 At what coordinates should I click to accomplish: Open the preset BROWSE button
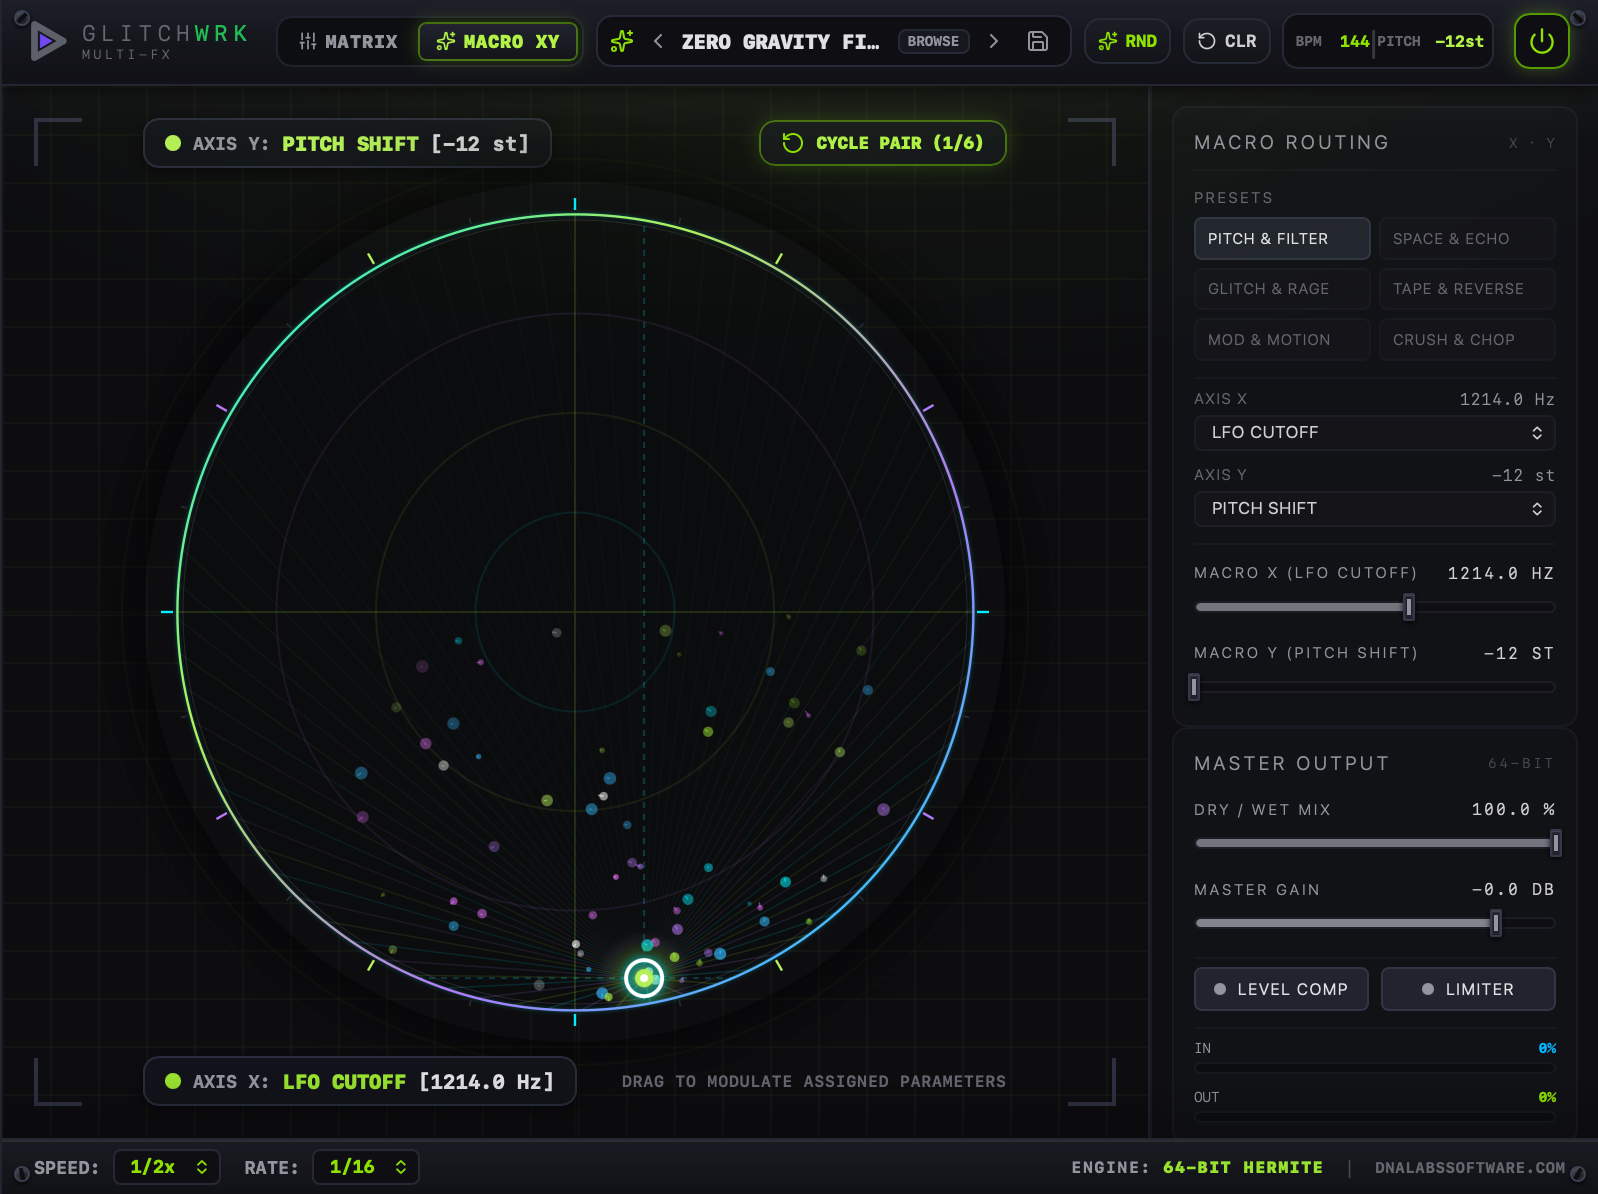pyautogui.click(x=933, y=41)
